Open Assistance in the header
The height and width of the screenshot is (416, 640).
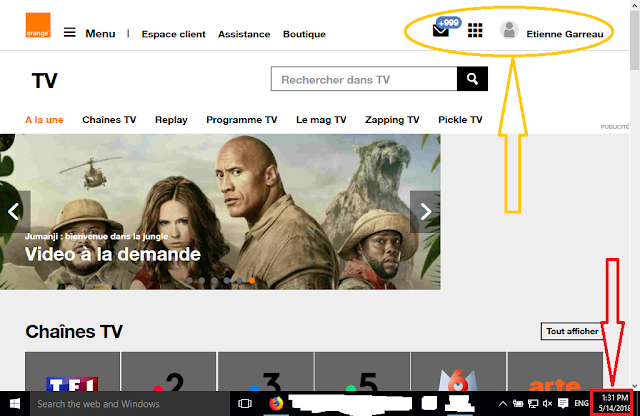[x=244, y=34]
